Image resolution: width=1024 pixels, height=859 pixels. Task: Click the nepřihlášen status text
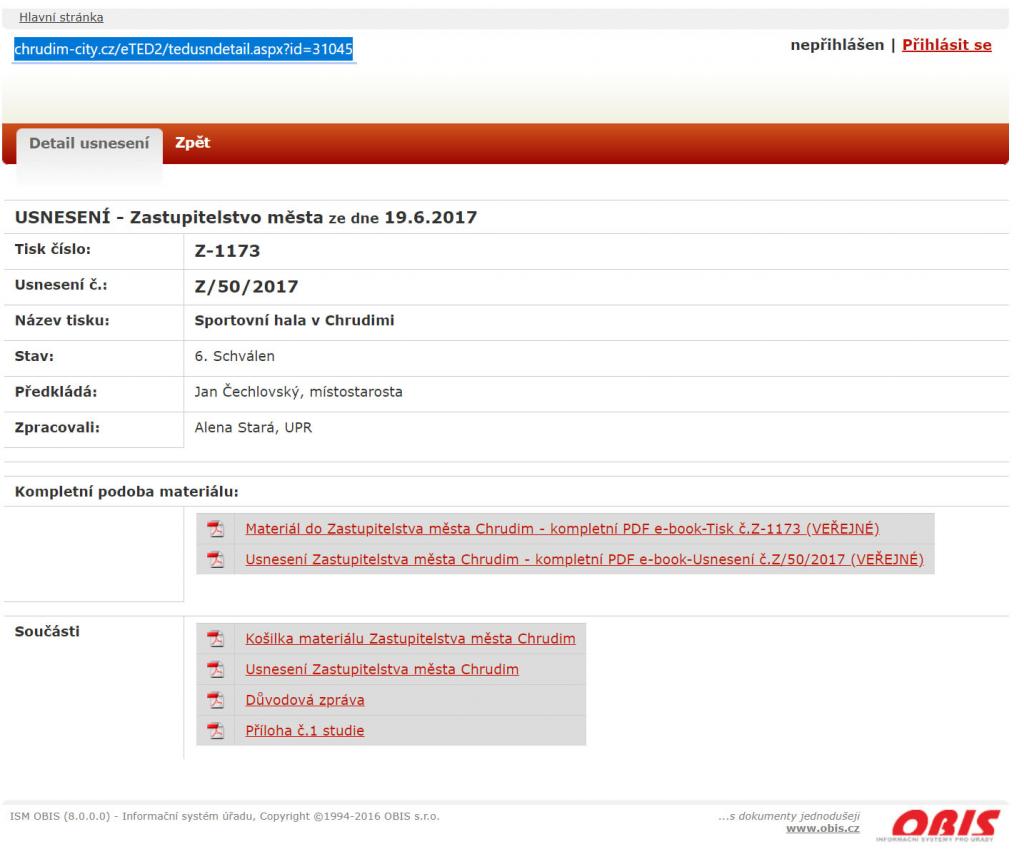pos(837,45)
